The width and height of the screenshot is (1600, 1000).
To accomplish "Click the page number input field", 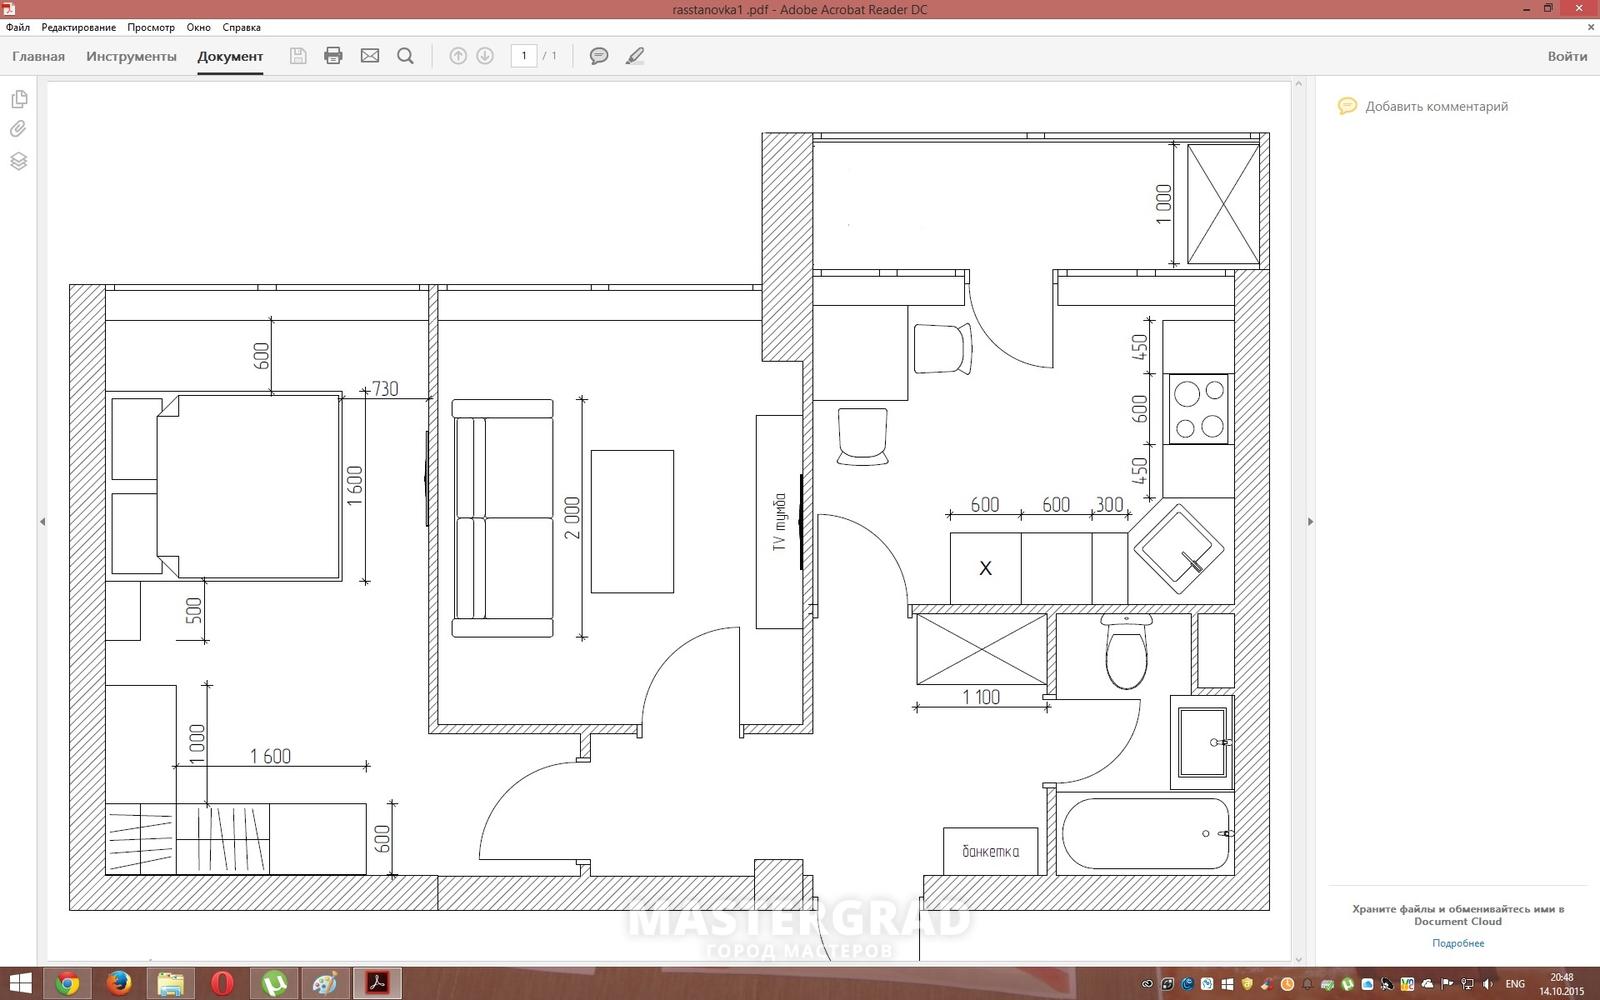I will (x=524, y=56).
